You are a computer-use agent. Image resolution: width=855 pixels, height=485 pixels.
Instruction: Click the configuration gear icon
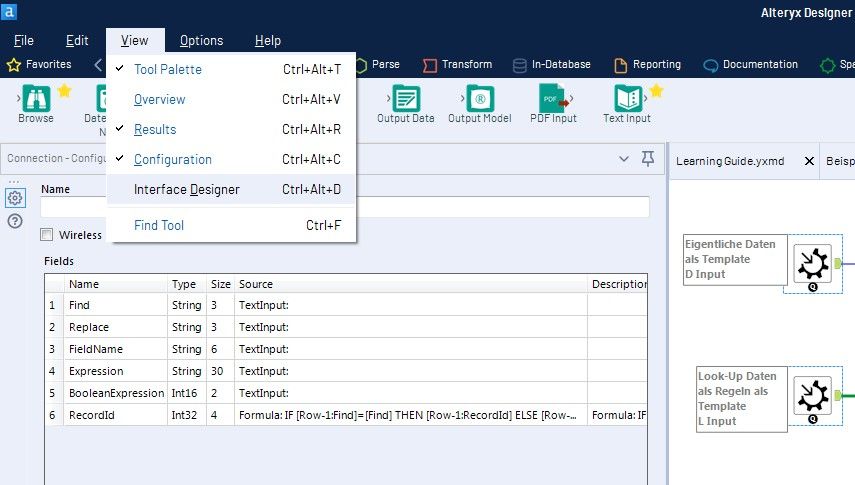pyautogui.click(x=15, y=197)
